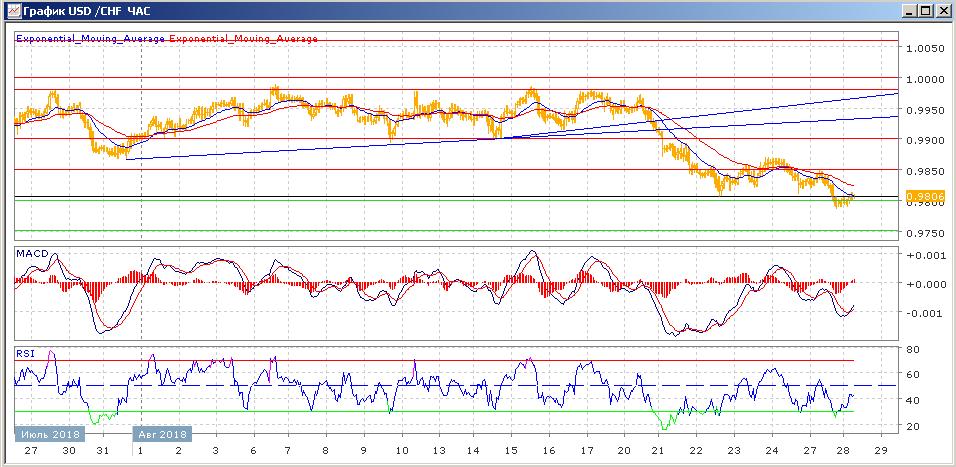
Task: Click the date label 6 on time axis
Action: [x=251, y=452]
